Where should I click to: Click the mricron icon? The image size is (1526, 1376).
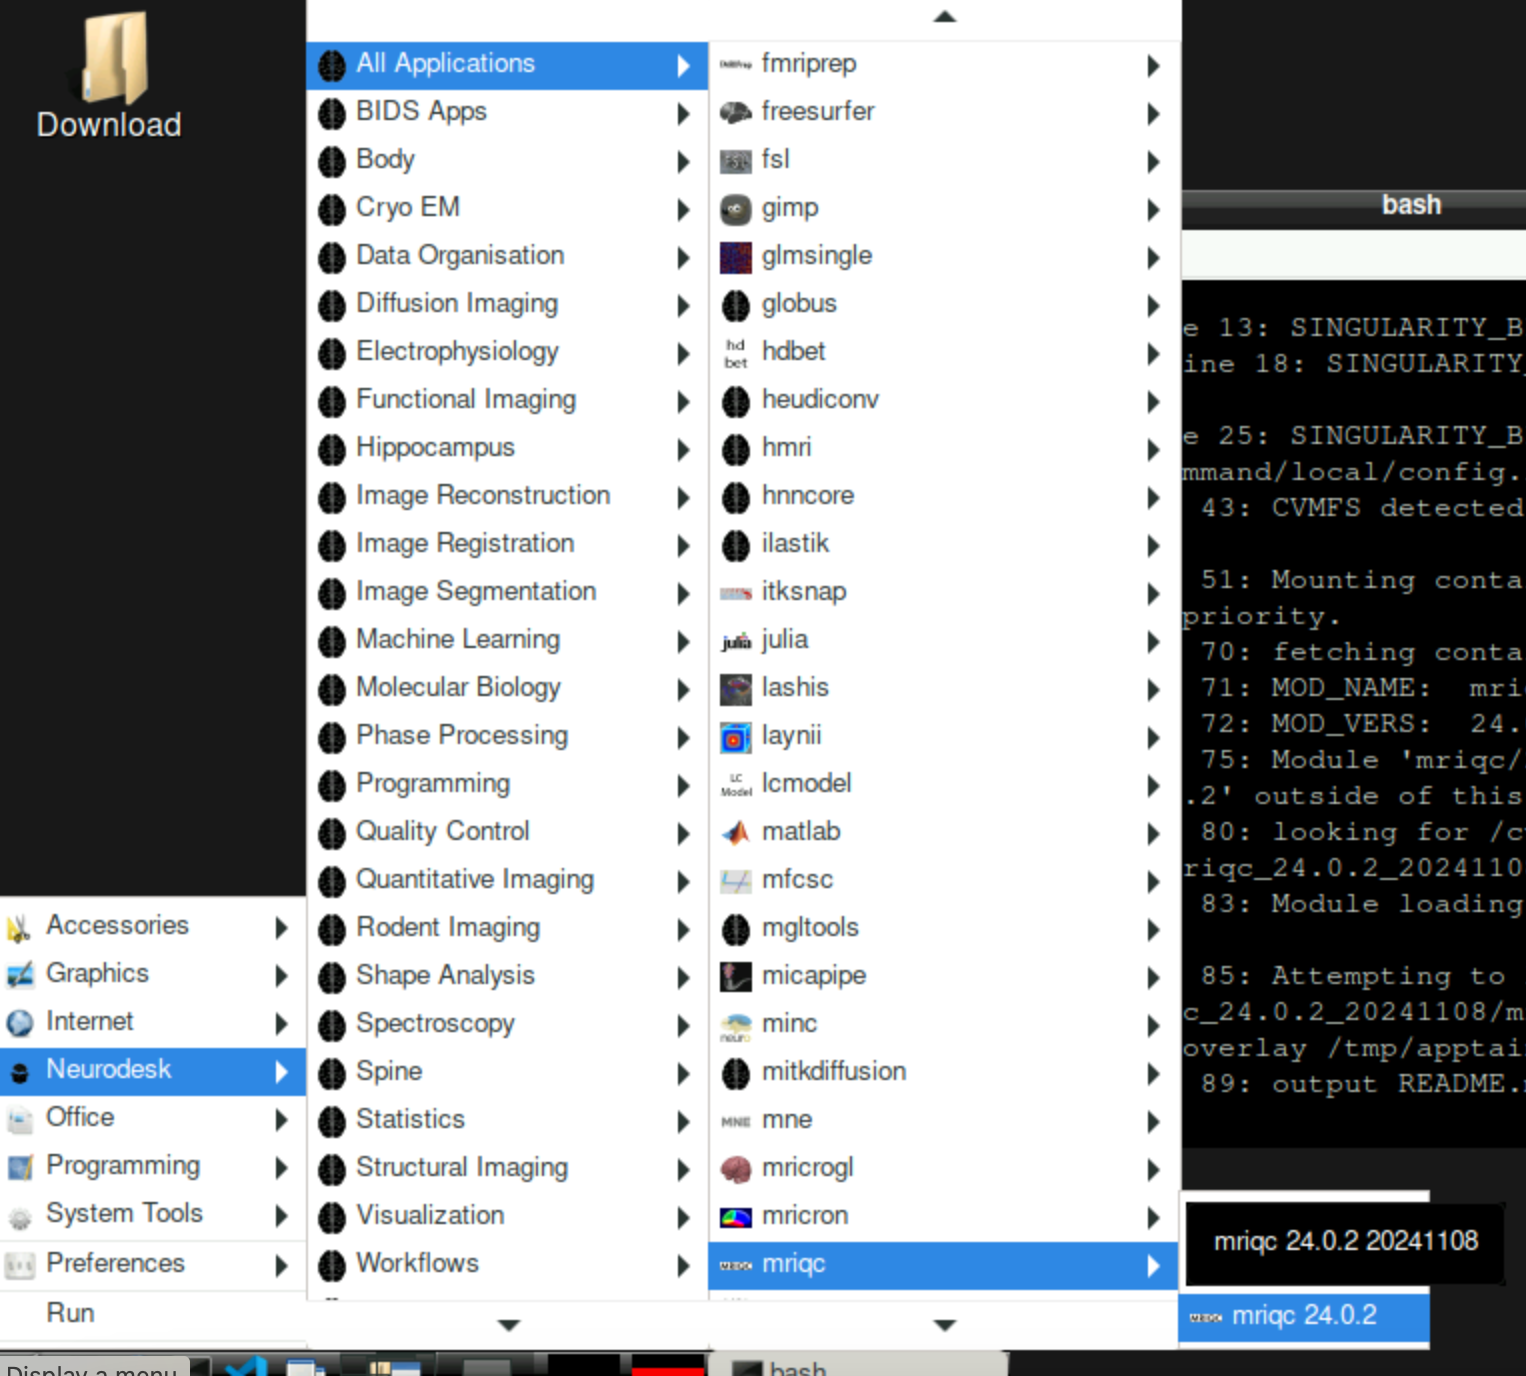tap(735, 1217)
